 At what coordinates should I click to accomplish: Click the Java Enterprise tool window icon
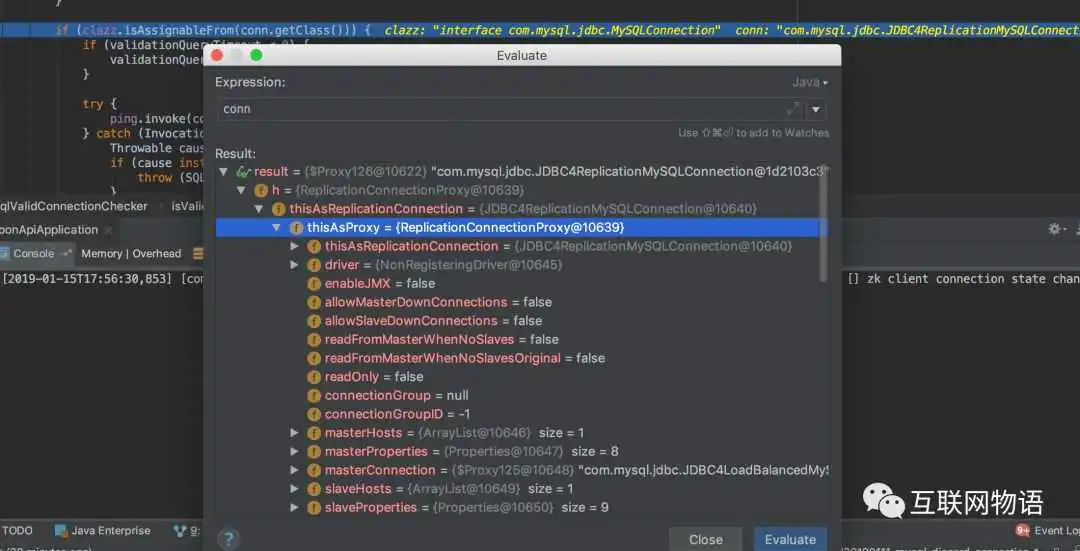coord(61,530)
